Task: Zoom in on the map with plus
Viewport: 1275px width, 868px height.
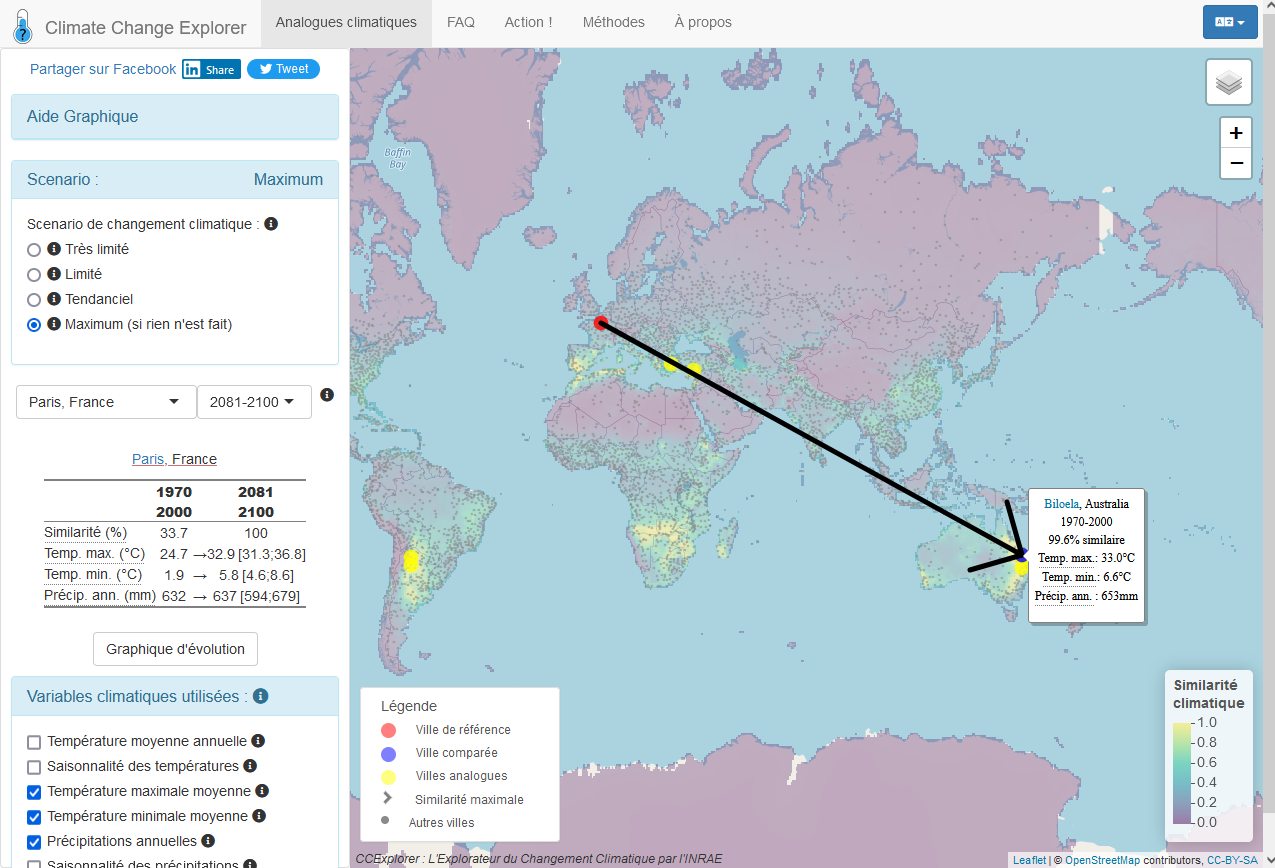Action: click(x=1236, y=133)
